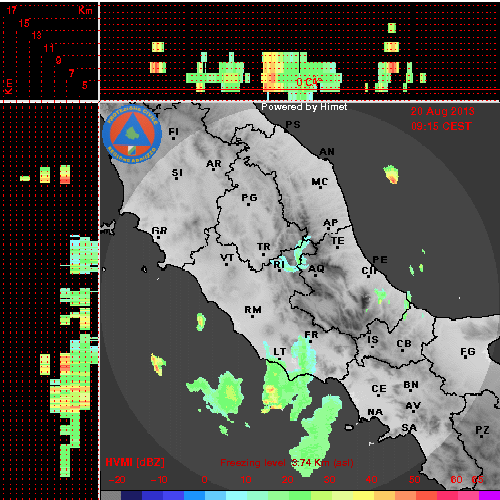
Task: Click the RM city label on map
Action: pos(253,310)
